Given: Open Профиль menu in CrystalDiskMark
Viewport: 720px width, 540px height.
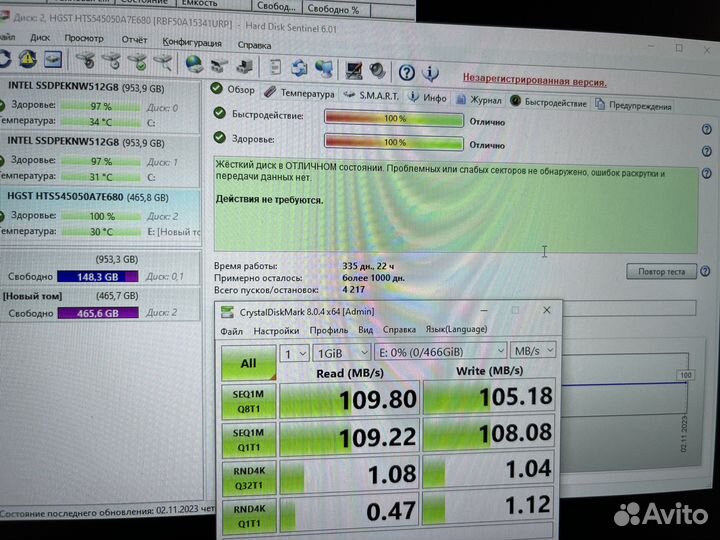Looking at the screenshot, I should tap(329, 330).
